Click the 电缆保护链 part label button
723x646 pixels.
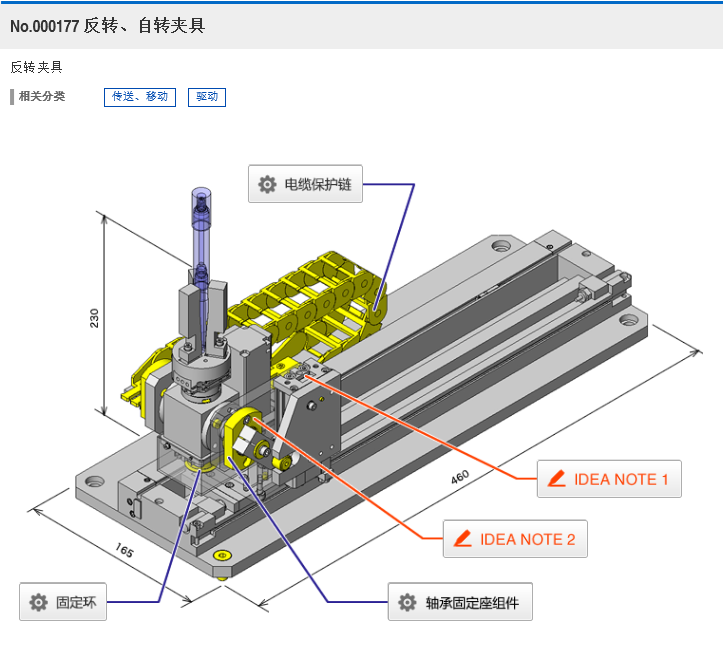[305, 184]
